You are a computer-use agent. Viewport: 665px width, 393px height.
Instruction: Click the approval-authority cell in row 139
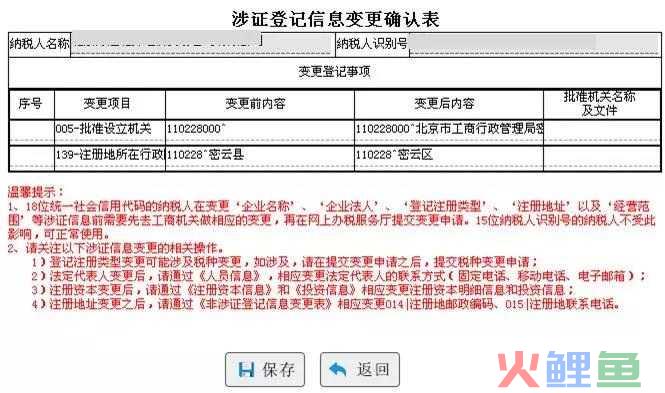[x=601, y=158]
